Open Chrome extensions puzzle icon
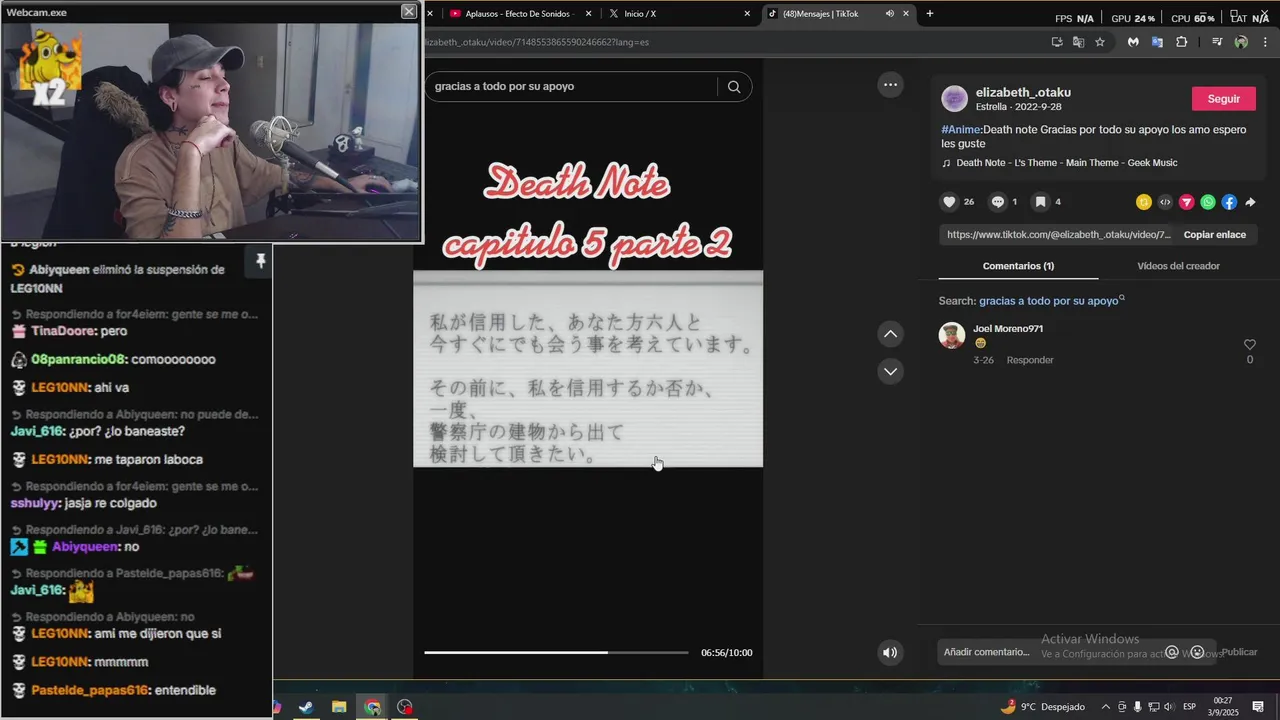The width and height of the screenshot is (1280, 720). pos(1182,42)
